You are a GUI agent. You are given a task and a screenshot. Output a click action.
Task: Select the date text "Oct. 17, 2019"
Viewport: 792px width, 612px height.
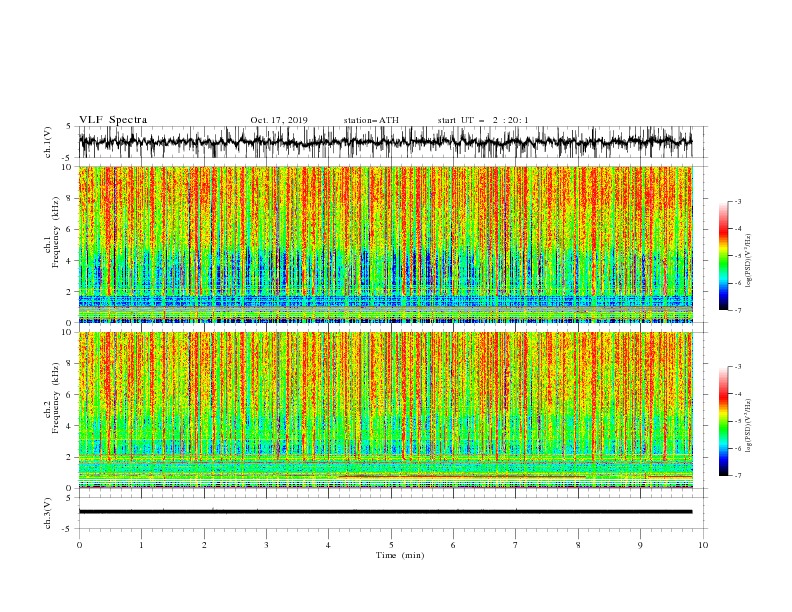pyautogui.click(x=279, y=120)
